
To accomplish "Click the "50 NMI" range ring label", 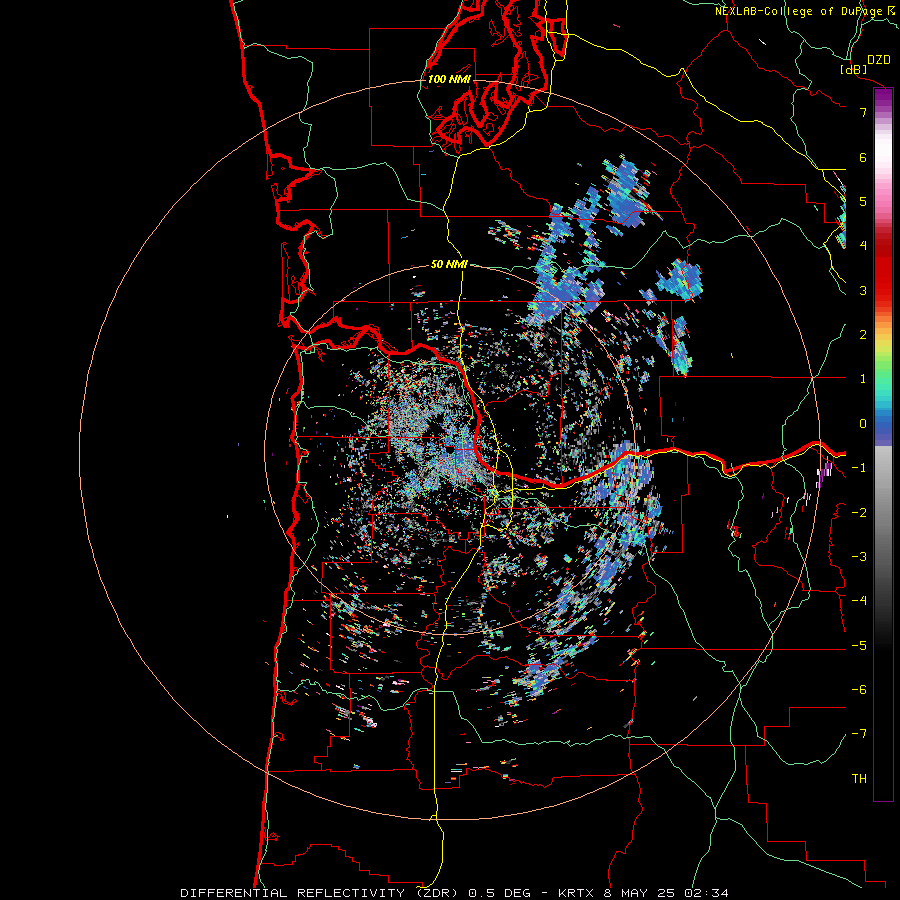I will (x=449, y=264).
